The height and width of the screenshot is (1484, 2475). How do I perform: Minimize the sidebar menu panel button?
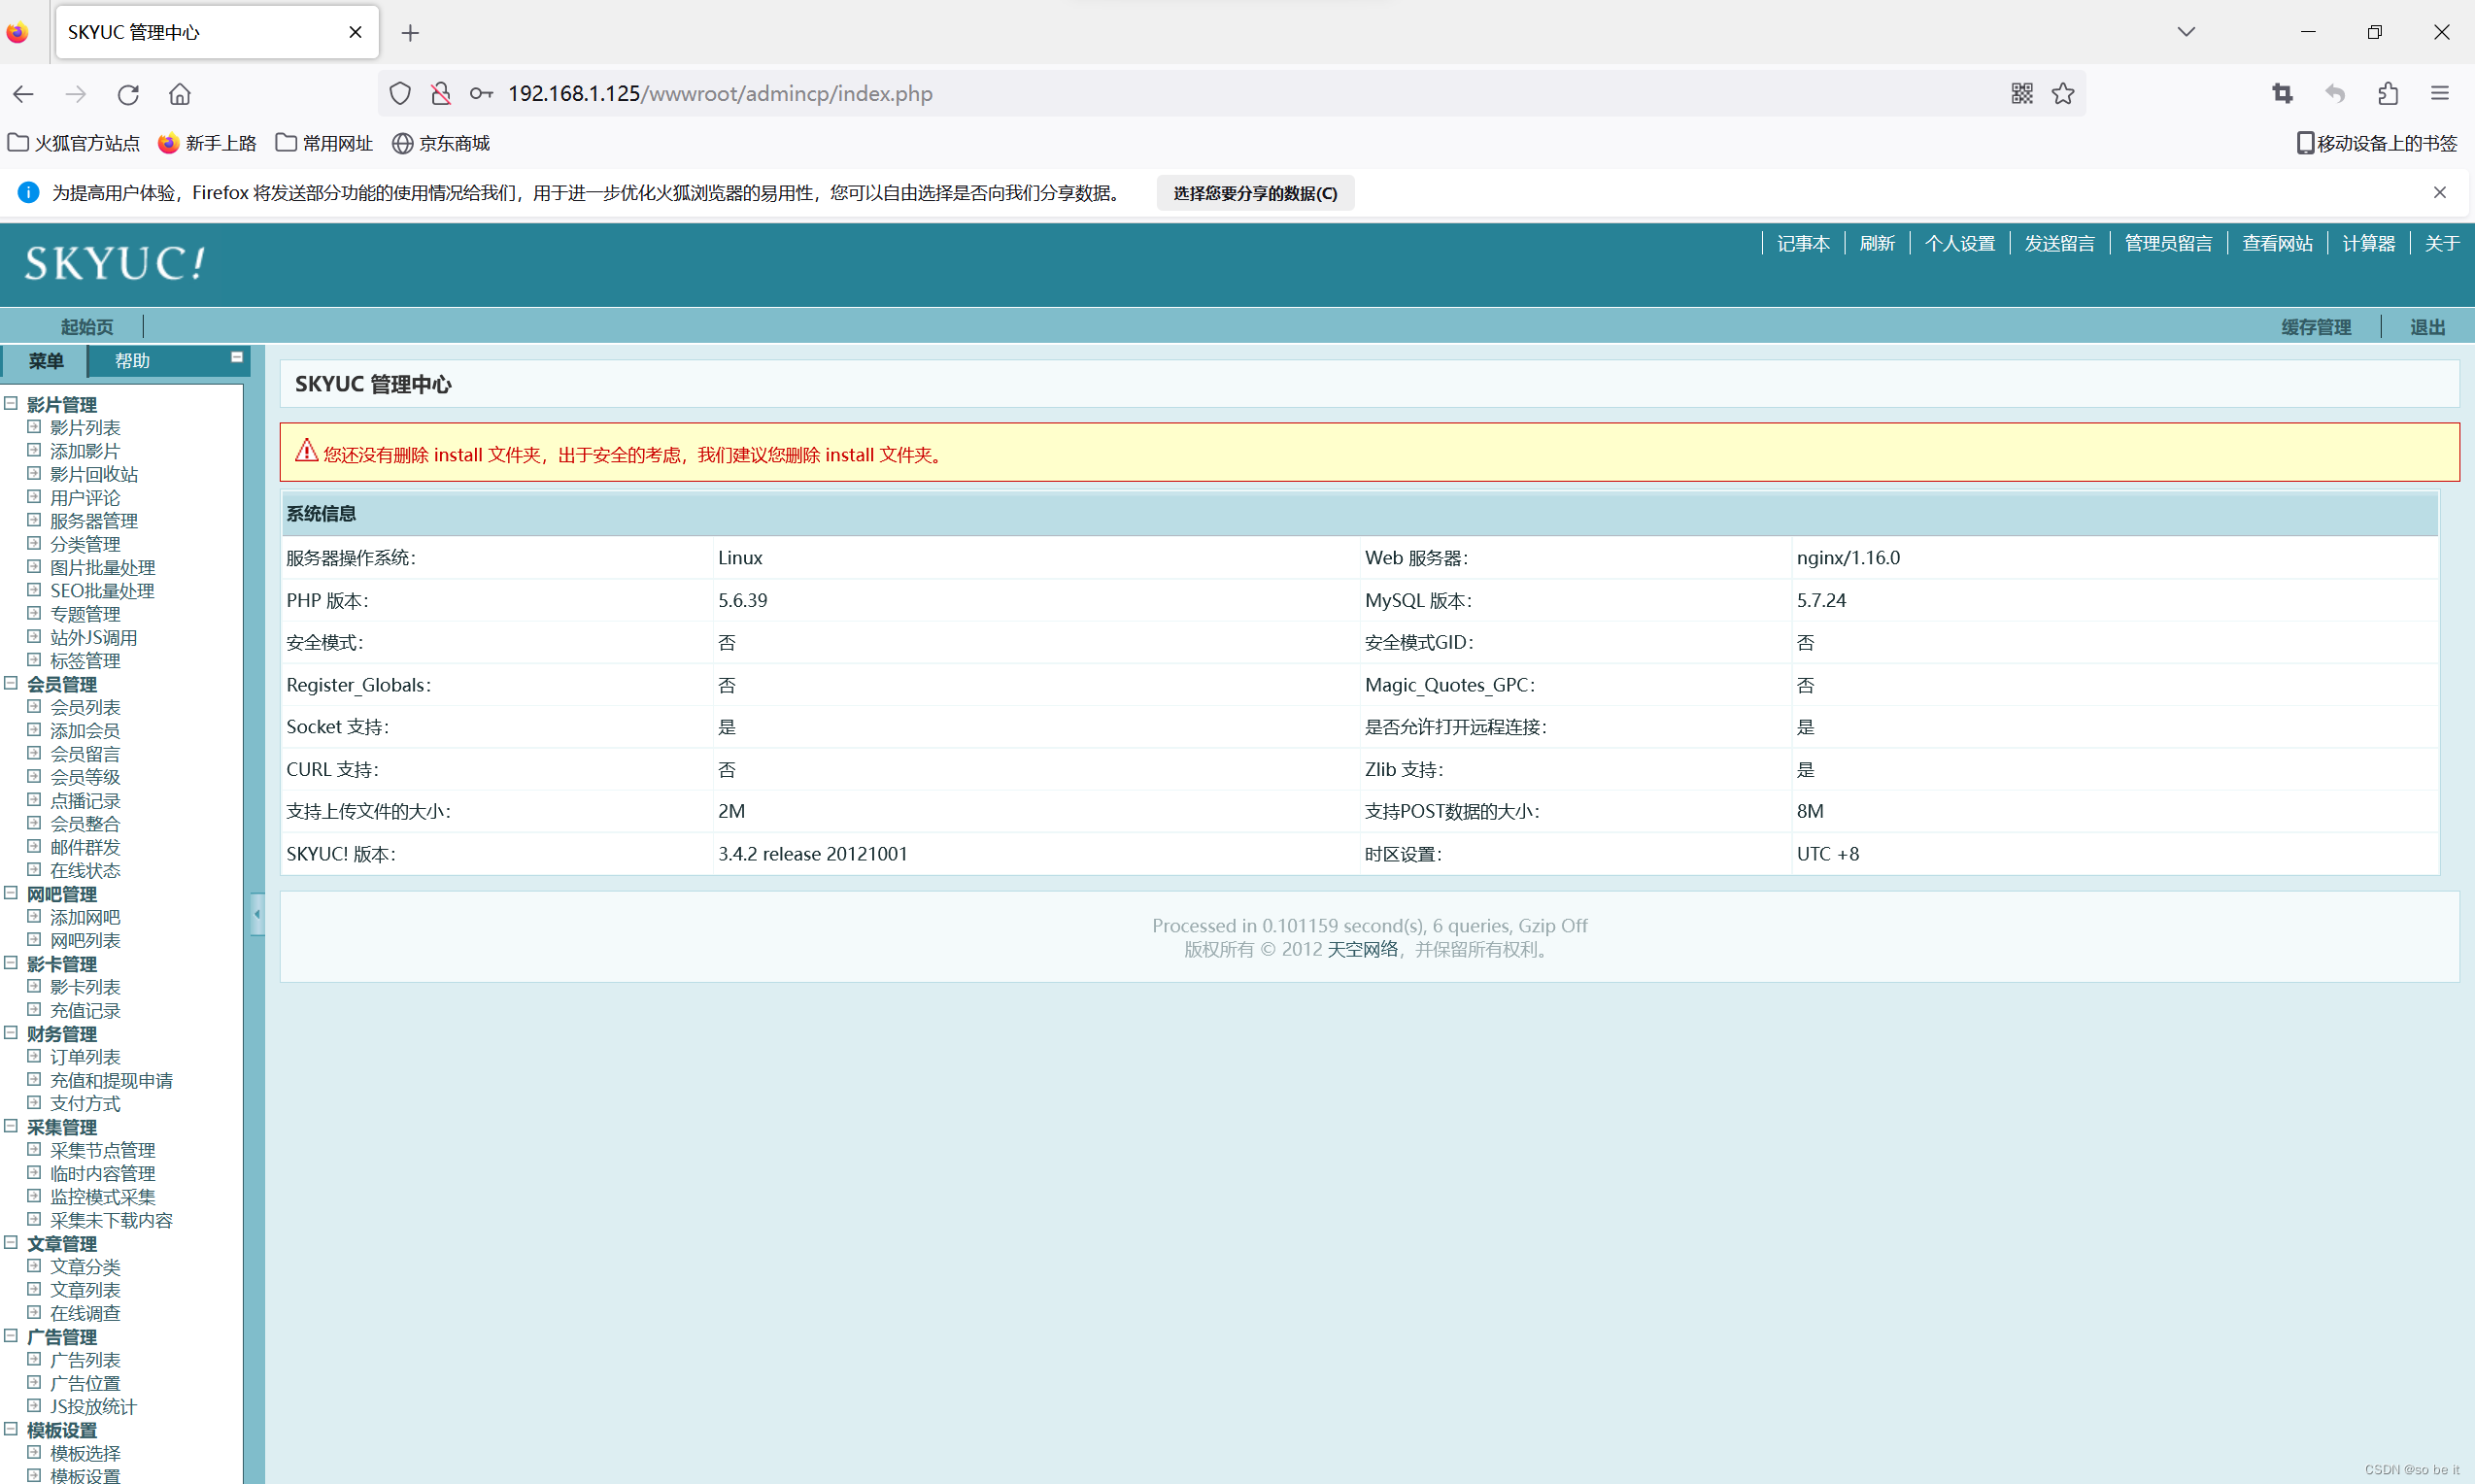click(x=237, y=357)
